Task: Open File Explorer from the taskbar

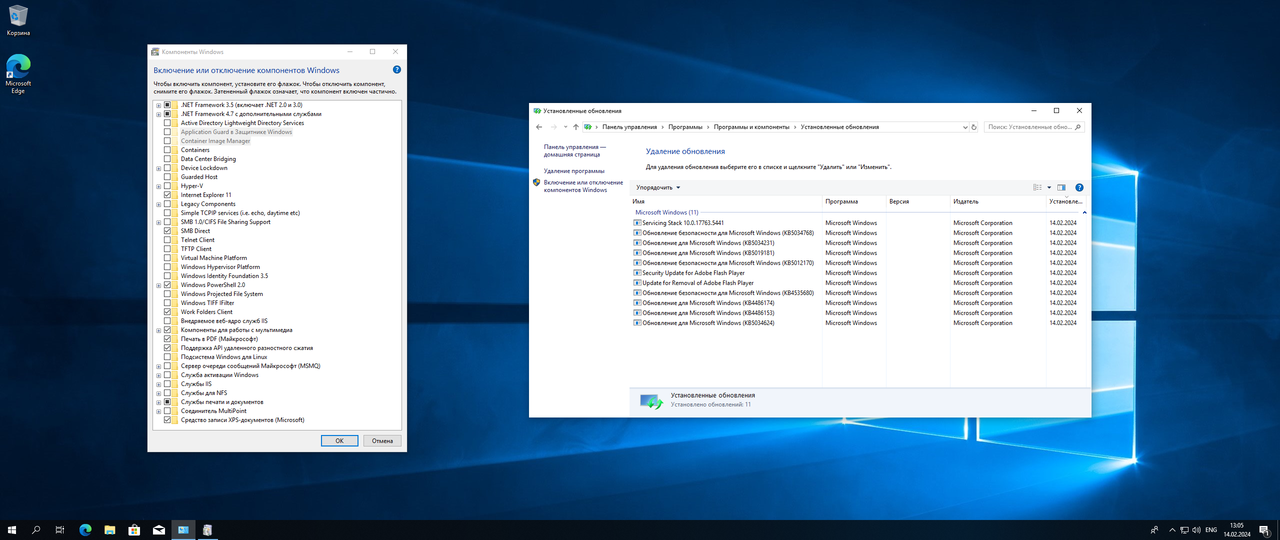Action: pos(109,529)
